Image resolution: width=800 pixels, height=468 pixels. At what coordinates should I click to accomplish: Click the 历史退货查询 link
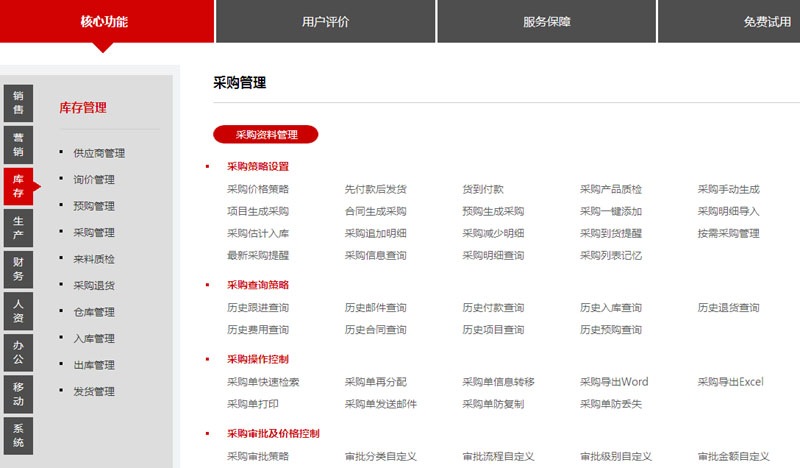pyautogui.click(x=728, y=308)
